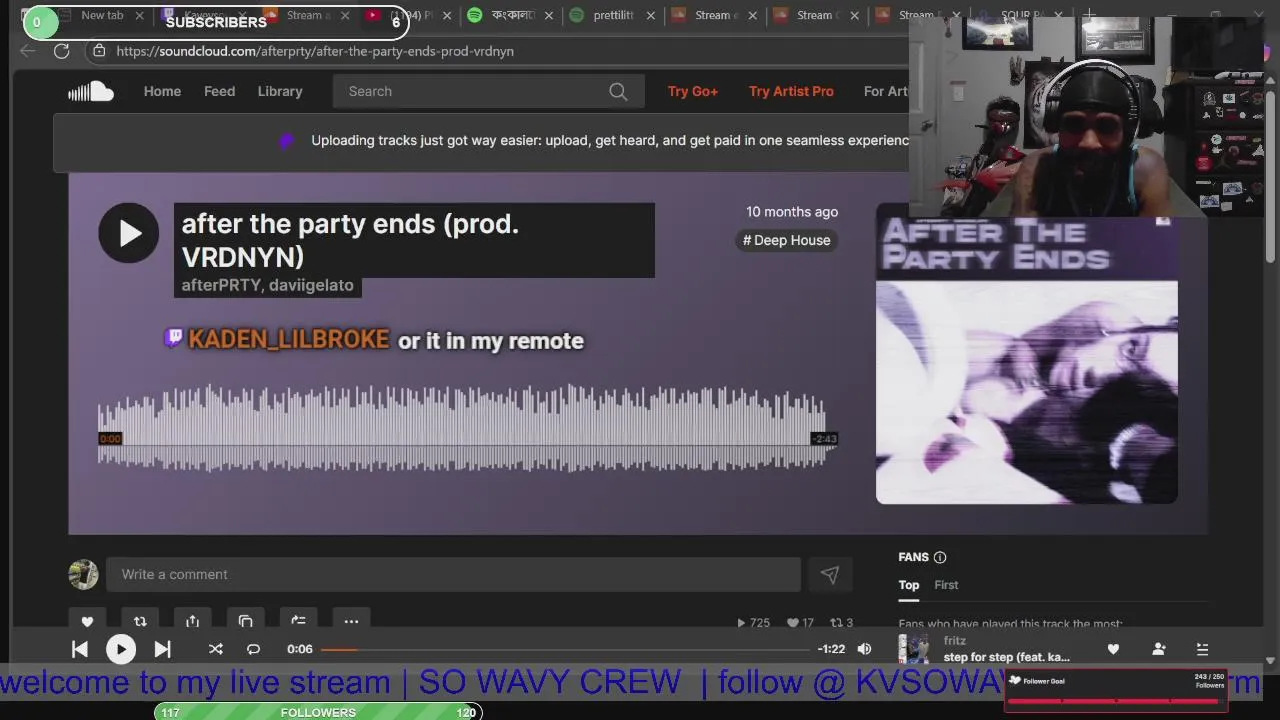Switch to the New tab browser tab

[x=101, y=15]
